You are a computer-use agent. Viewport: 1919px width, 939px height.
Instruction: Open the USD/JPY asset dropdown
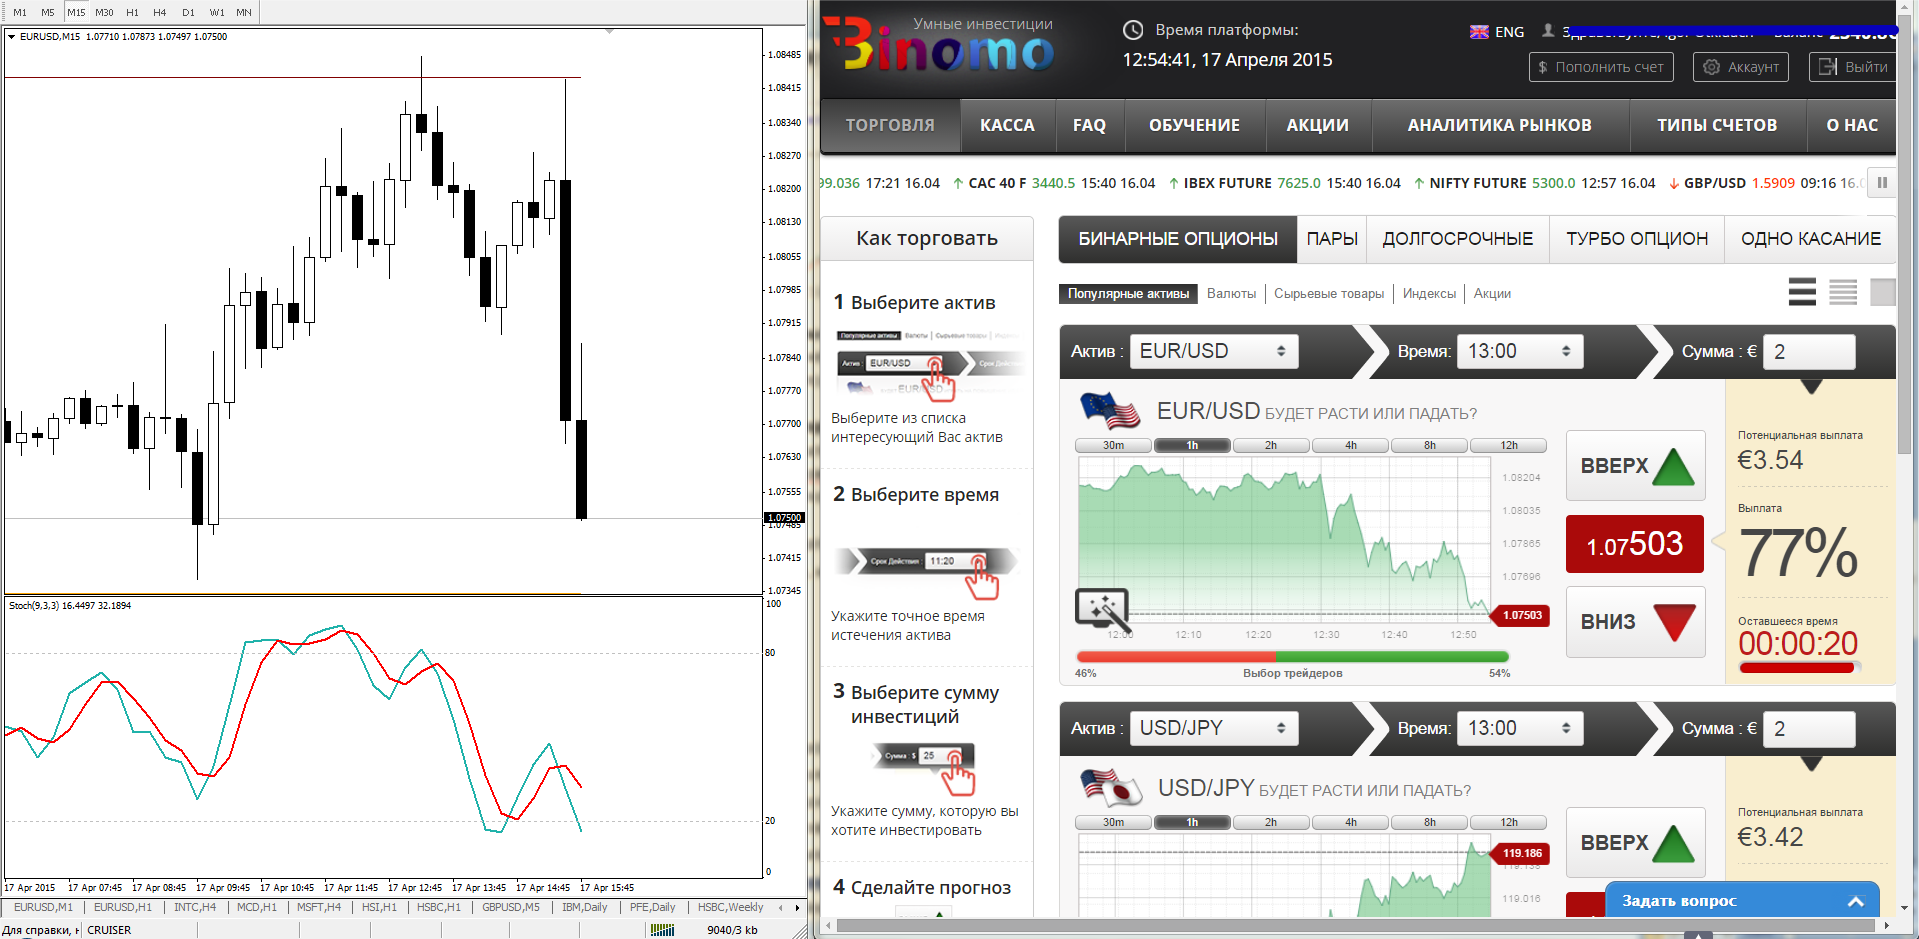pos(1213,728)
